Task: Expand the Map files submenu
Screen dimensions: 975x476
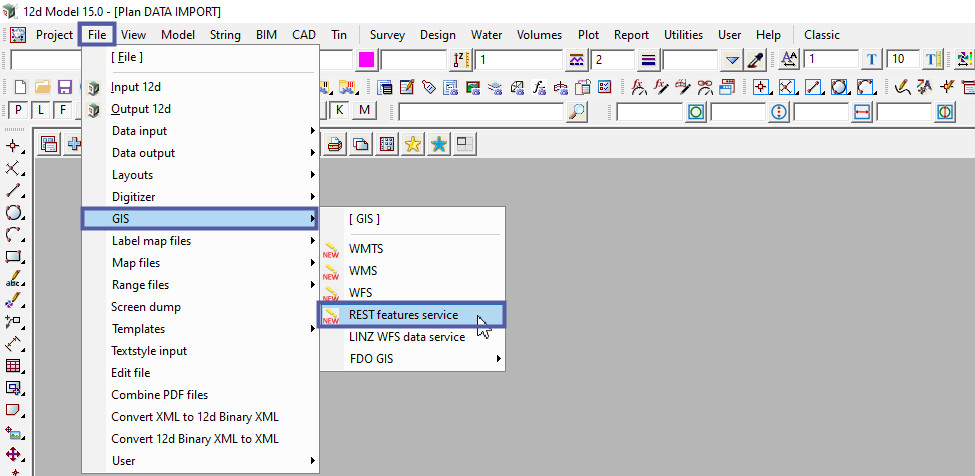Action: [x=200, y=263]
